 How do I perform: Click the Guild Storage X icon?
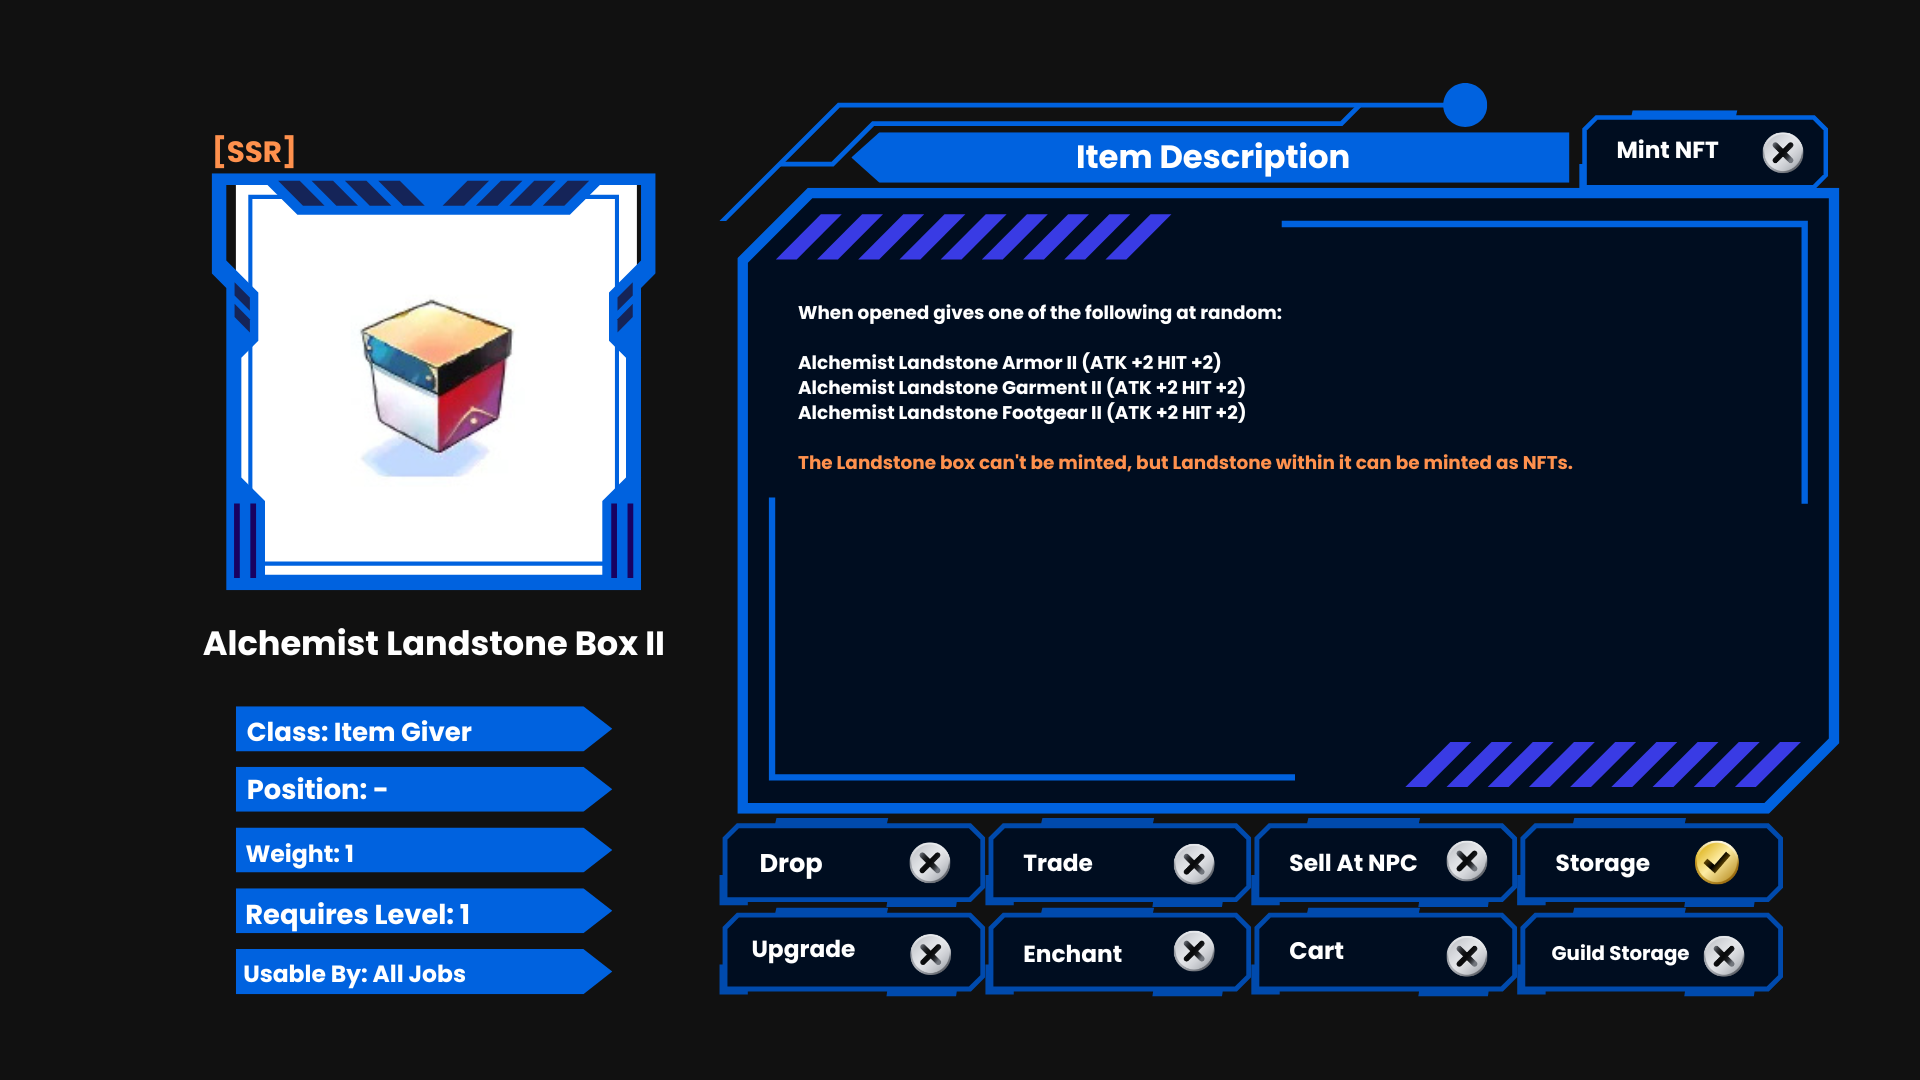(x=1724, y=956)
